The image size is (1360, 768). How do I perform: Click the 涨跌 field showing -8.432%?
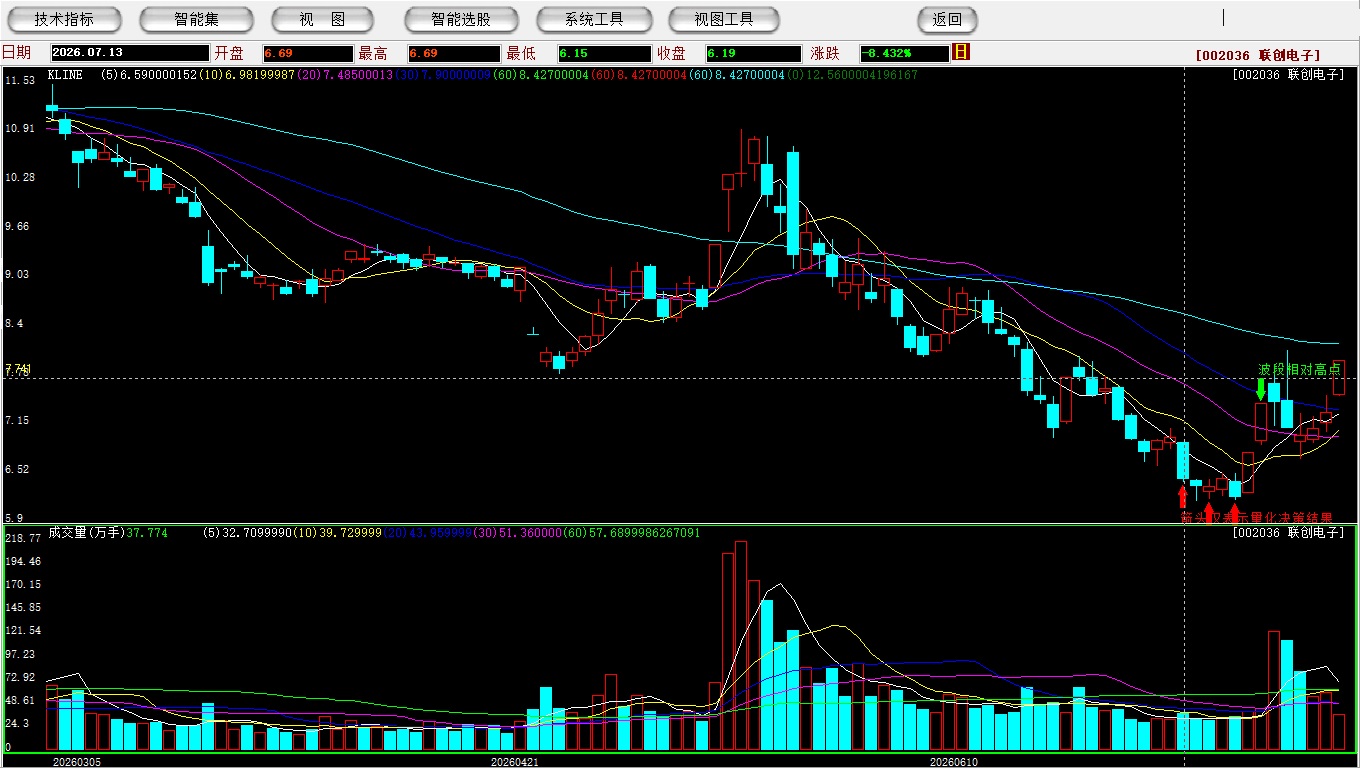(904, 53)
